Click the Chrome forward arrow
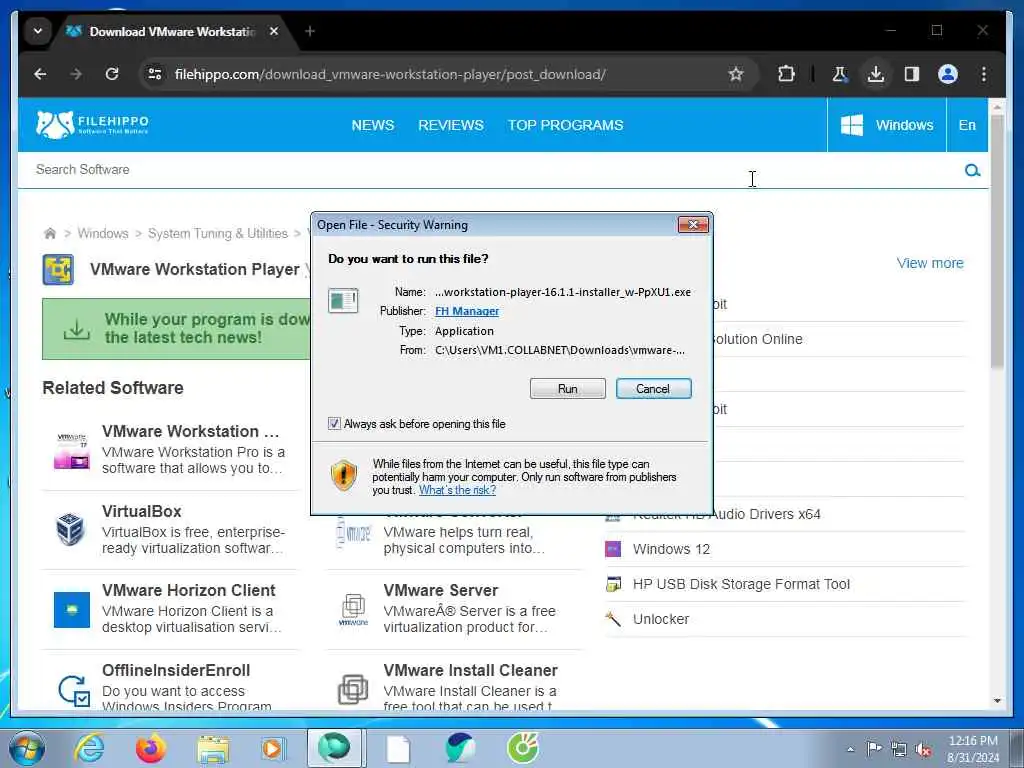The width and height of the screenshot is (1024, 768). point(76,74)
